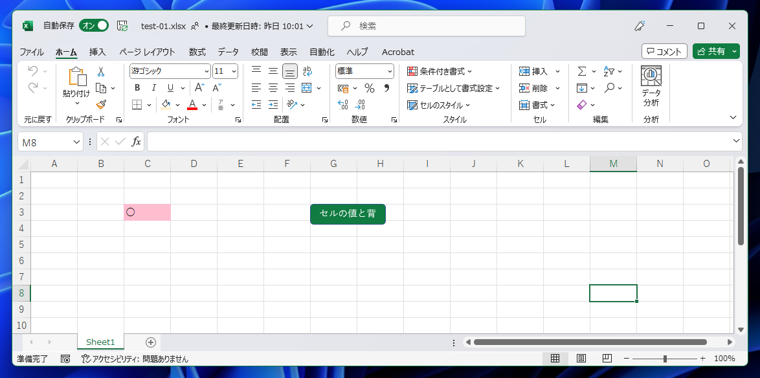The image size is (760, 378).
Task: Open the font name dropdown 游ゴシック
Action: (206, 71)
